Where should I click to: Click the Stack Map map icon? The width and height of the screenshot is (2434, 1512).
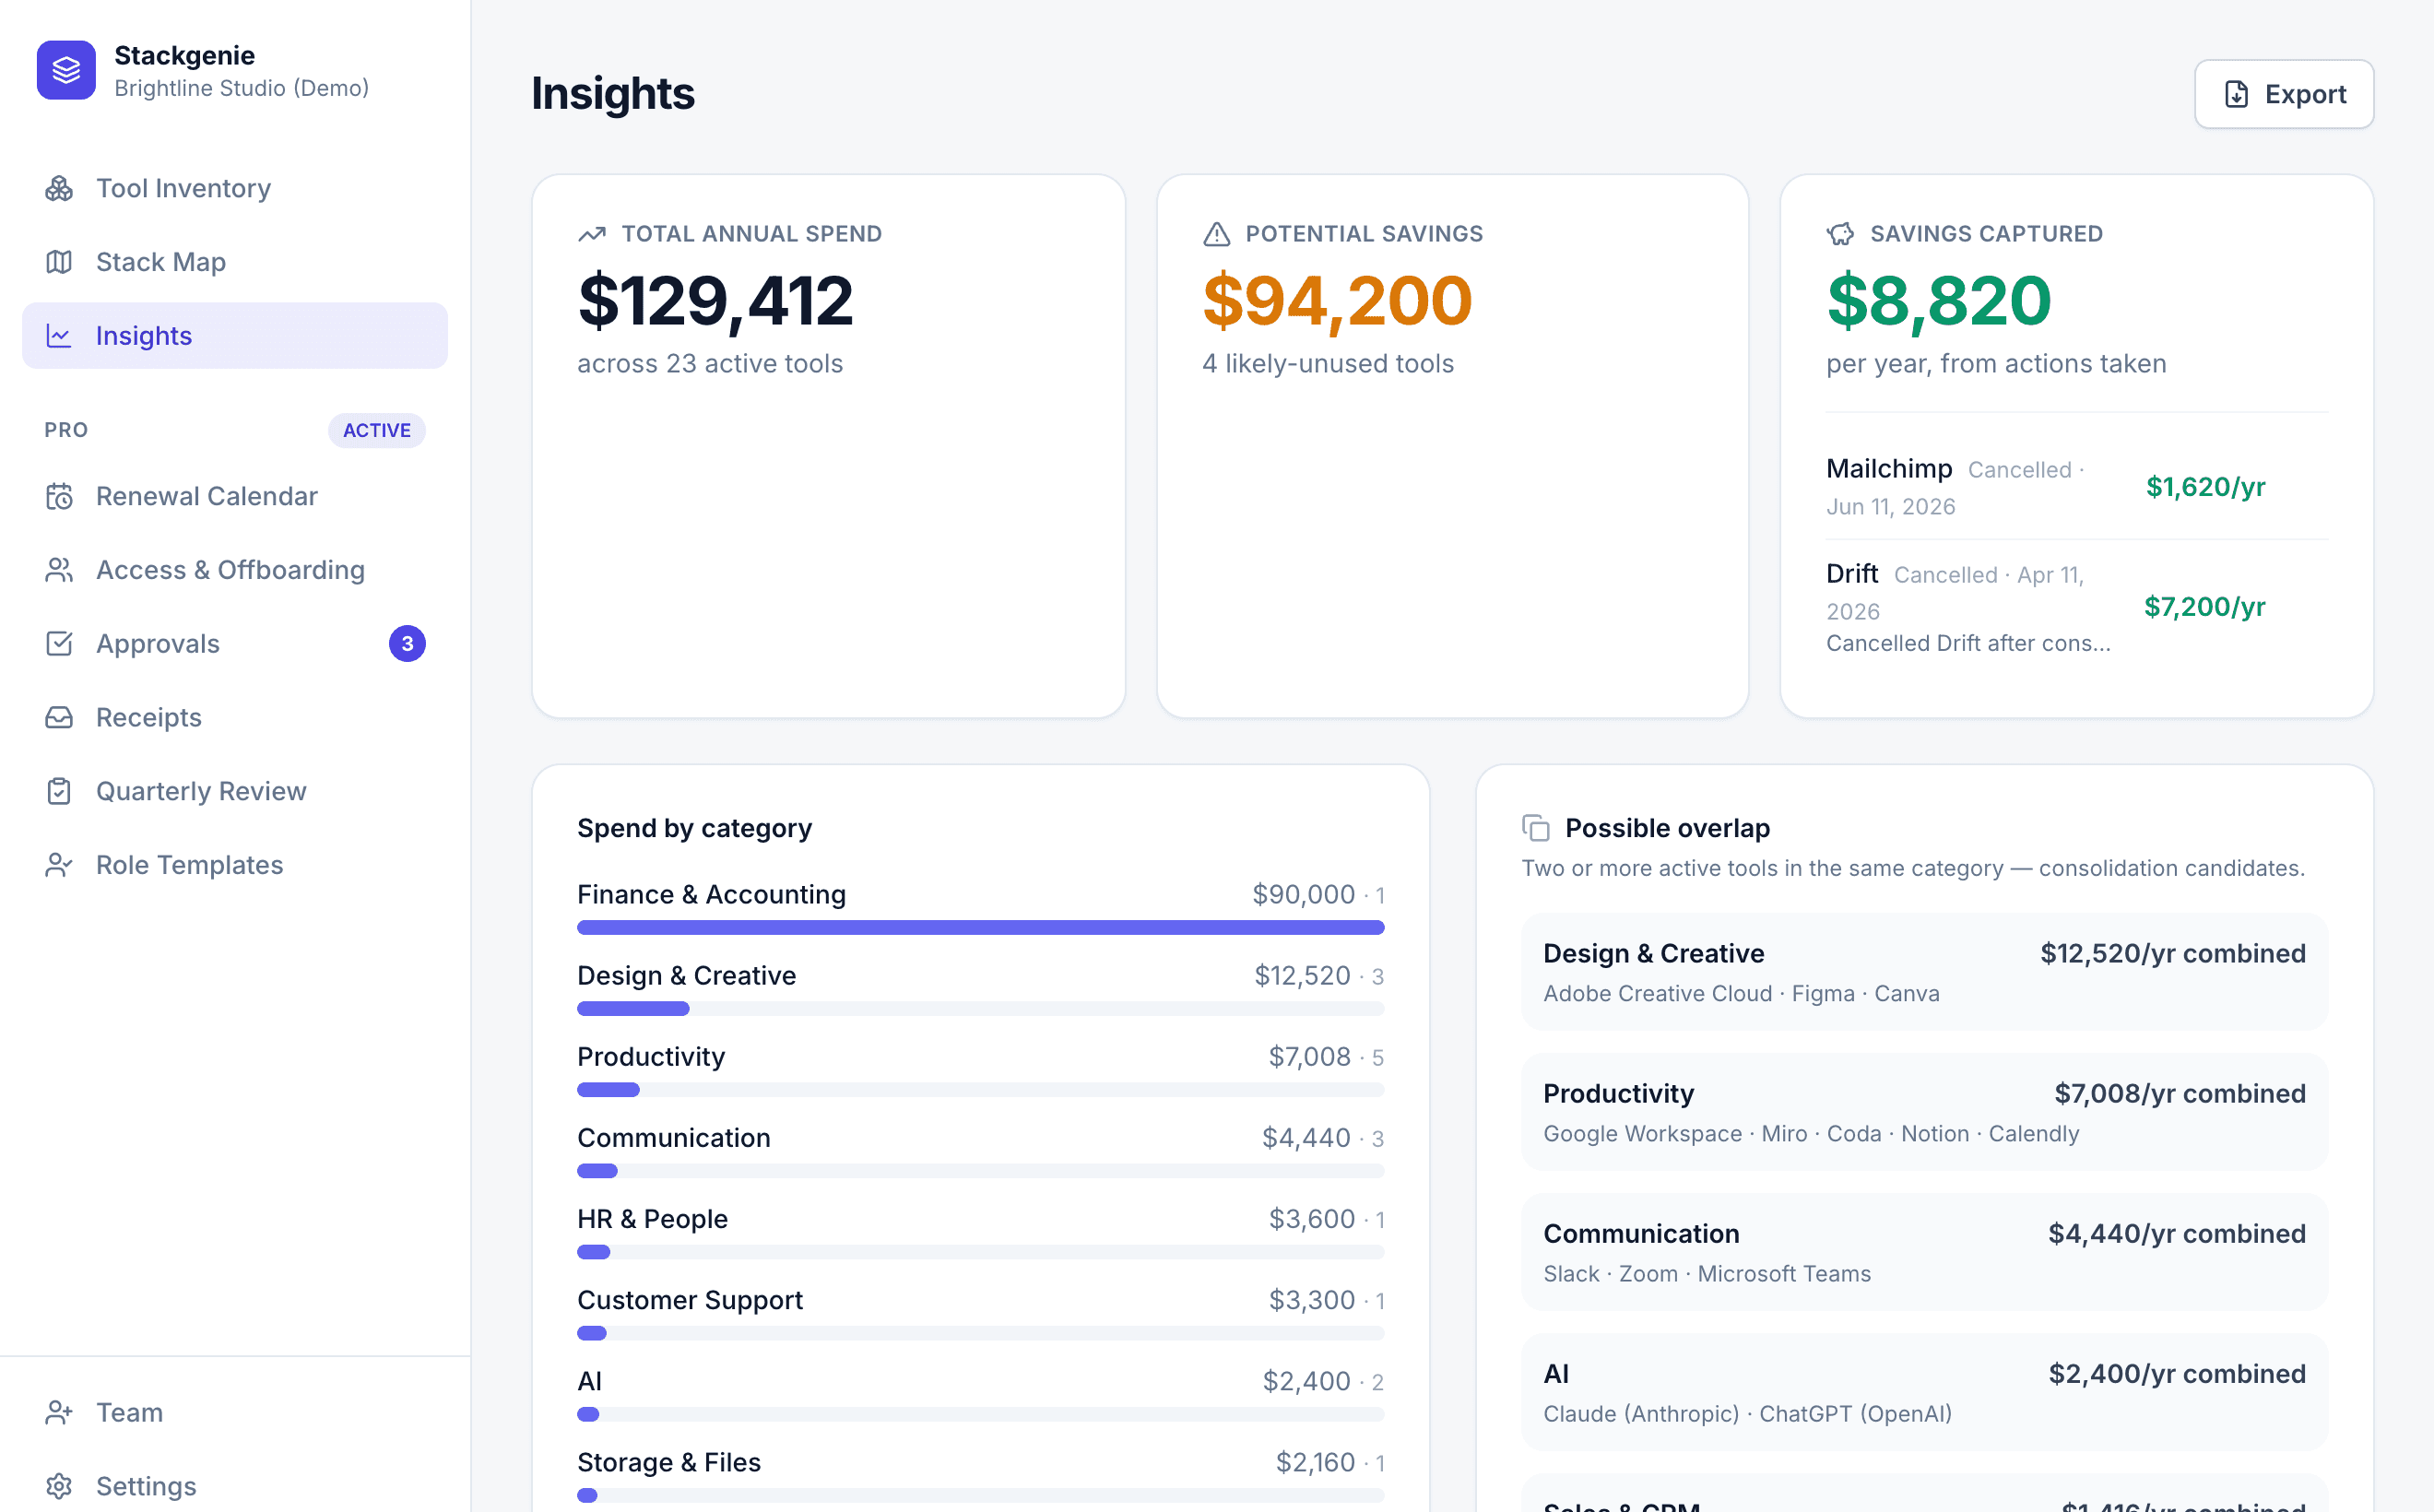[x=59, y=262]
